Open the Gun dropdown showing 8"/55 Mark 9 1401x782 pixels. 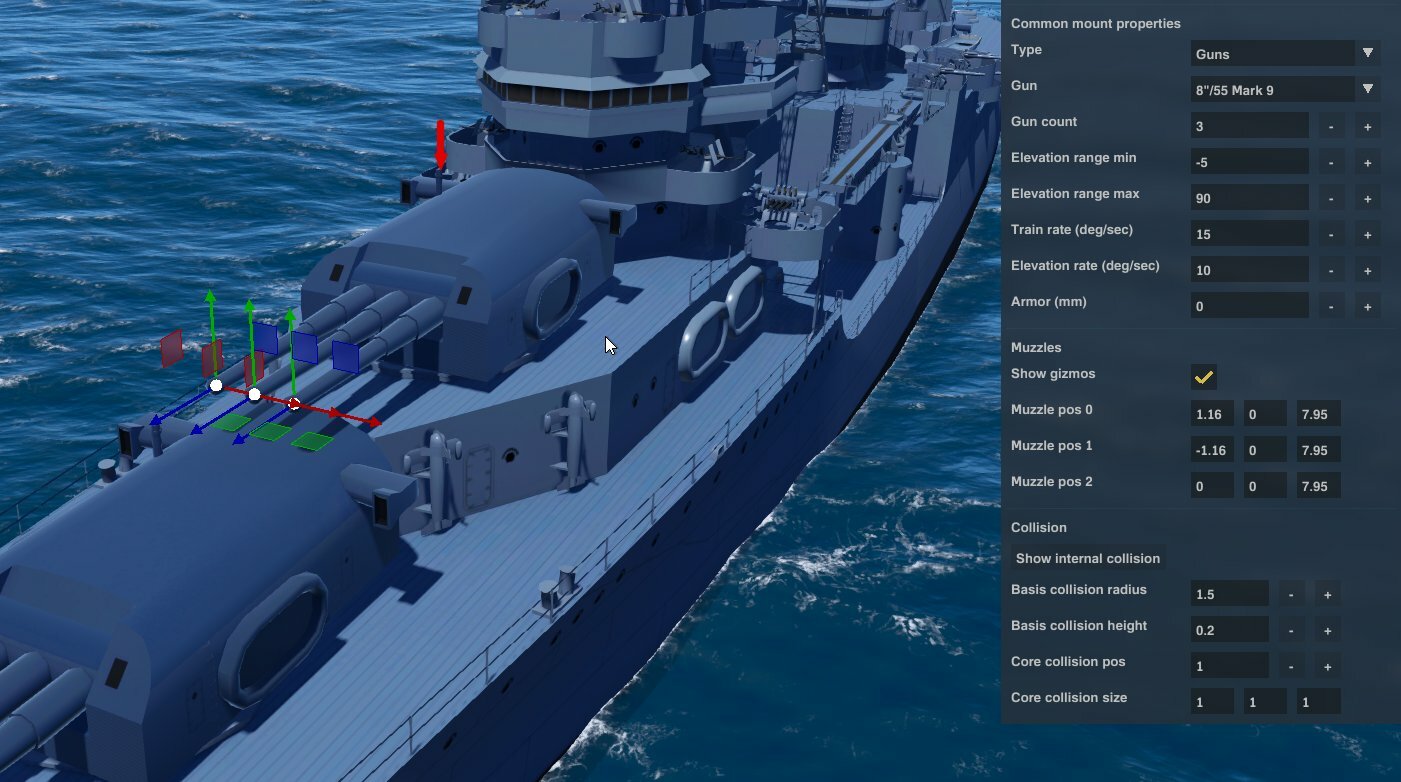tap(1287, 89)
